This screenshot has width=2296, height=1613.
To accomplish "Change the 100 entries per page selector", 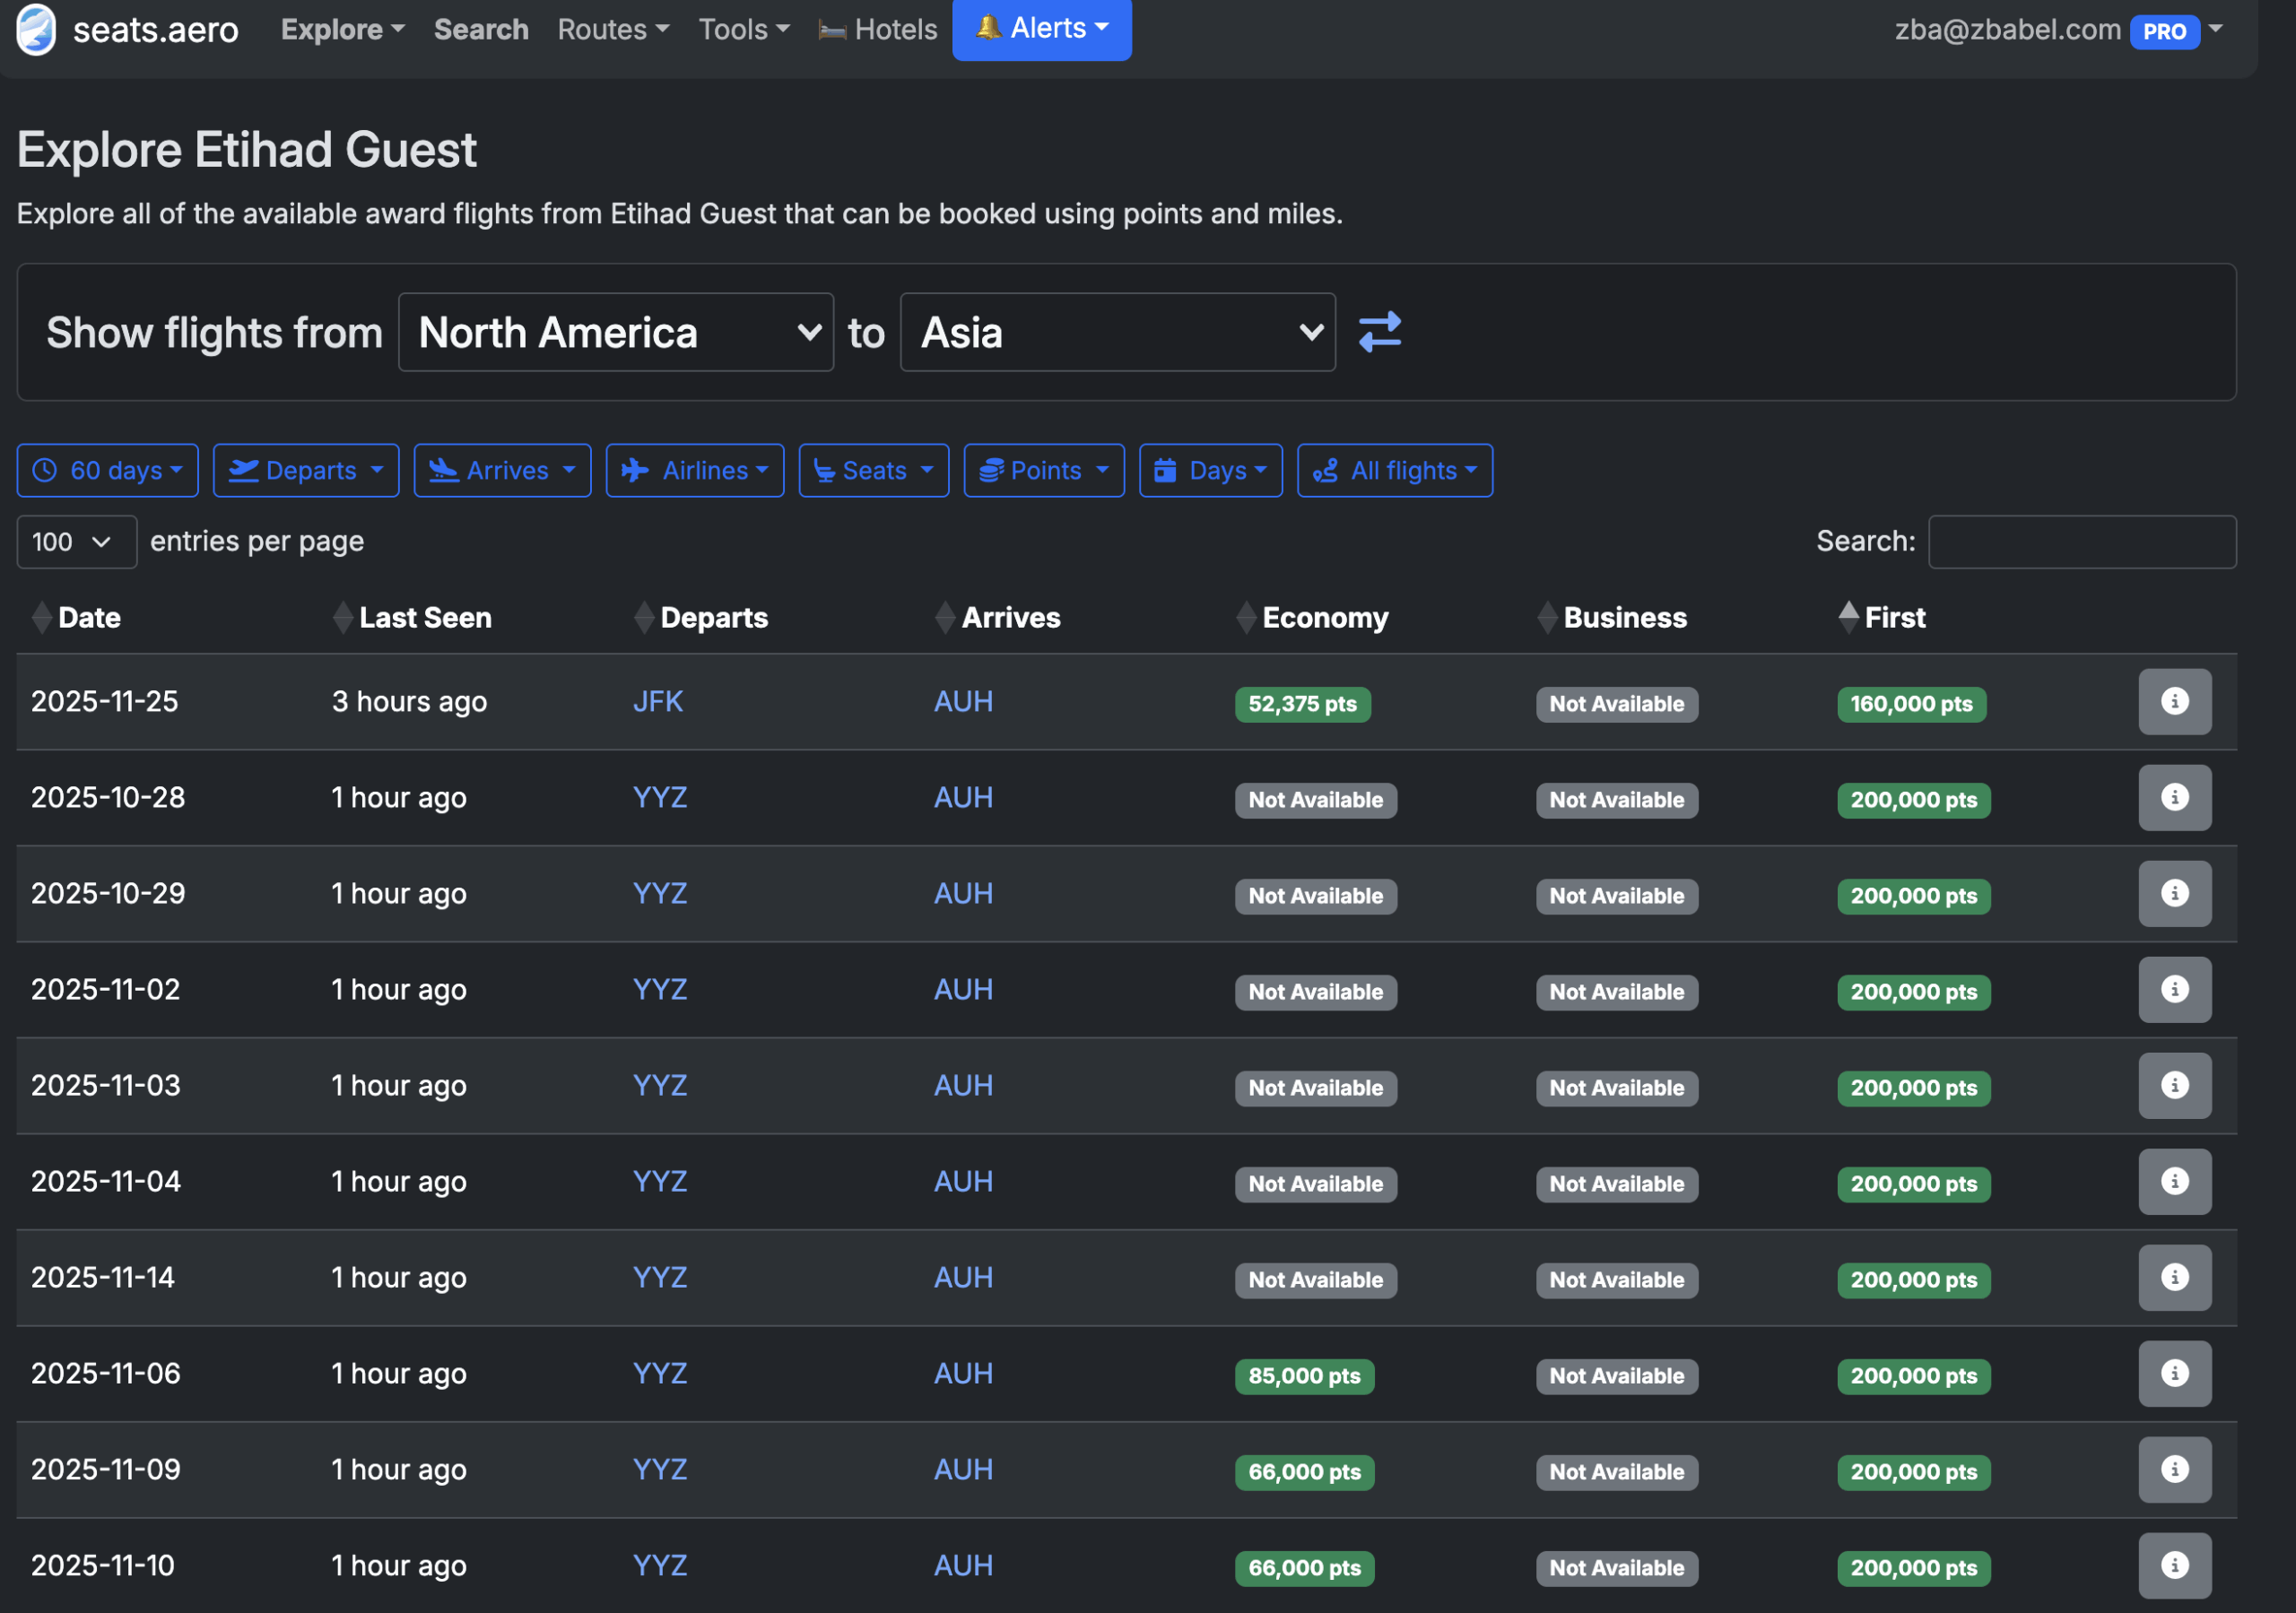I will [76, 542].
